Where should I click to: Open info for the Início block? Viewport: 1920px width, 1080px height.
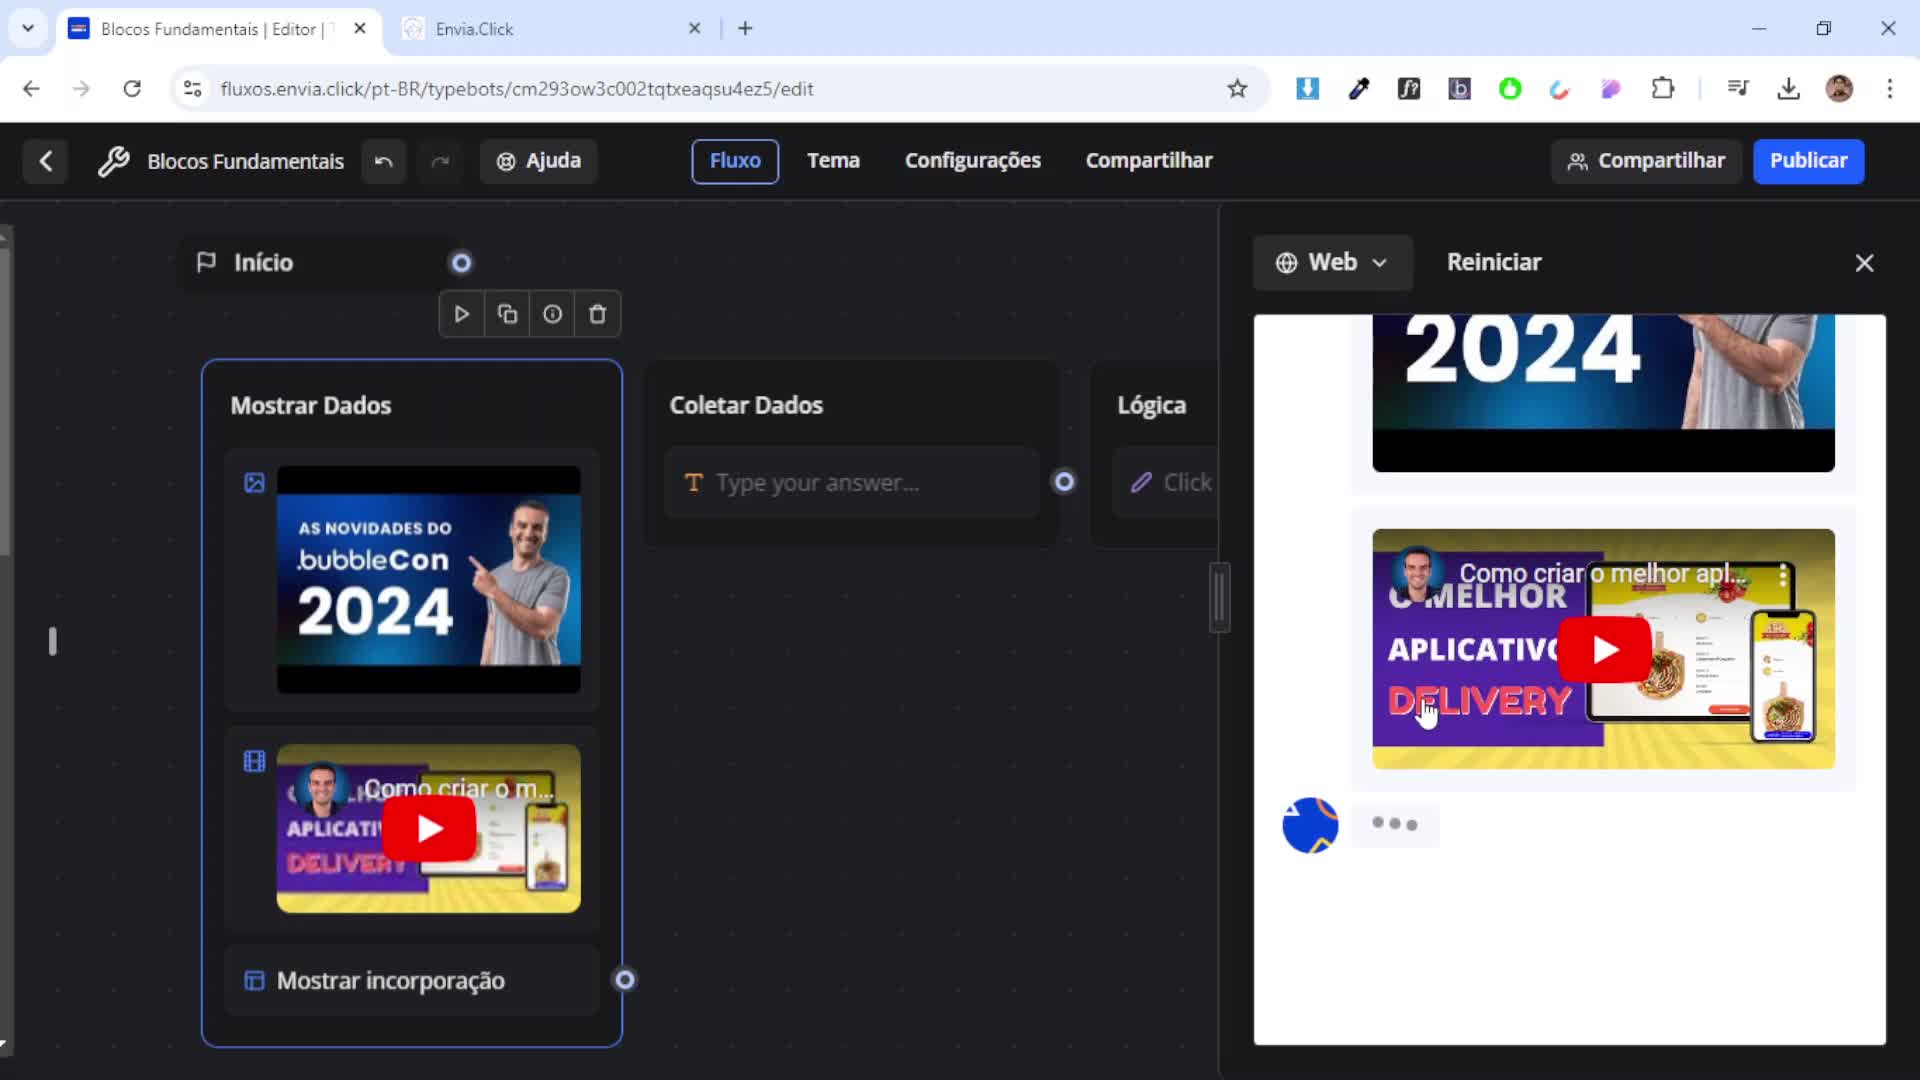click(x=552, y=313)
